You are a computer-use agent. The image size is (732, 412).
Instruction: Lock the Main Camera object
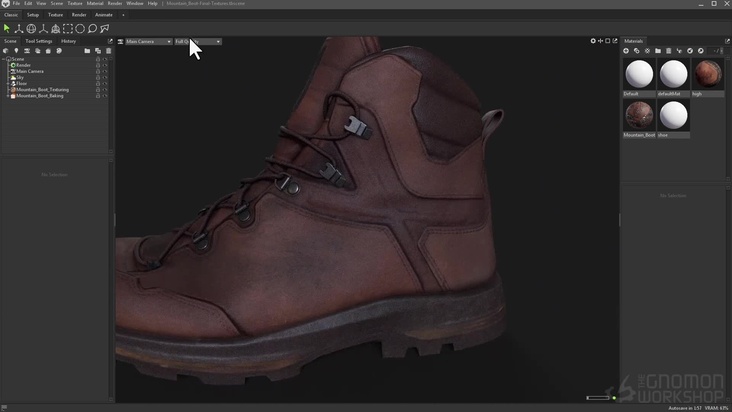98,71
